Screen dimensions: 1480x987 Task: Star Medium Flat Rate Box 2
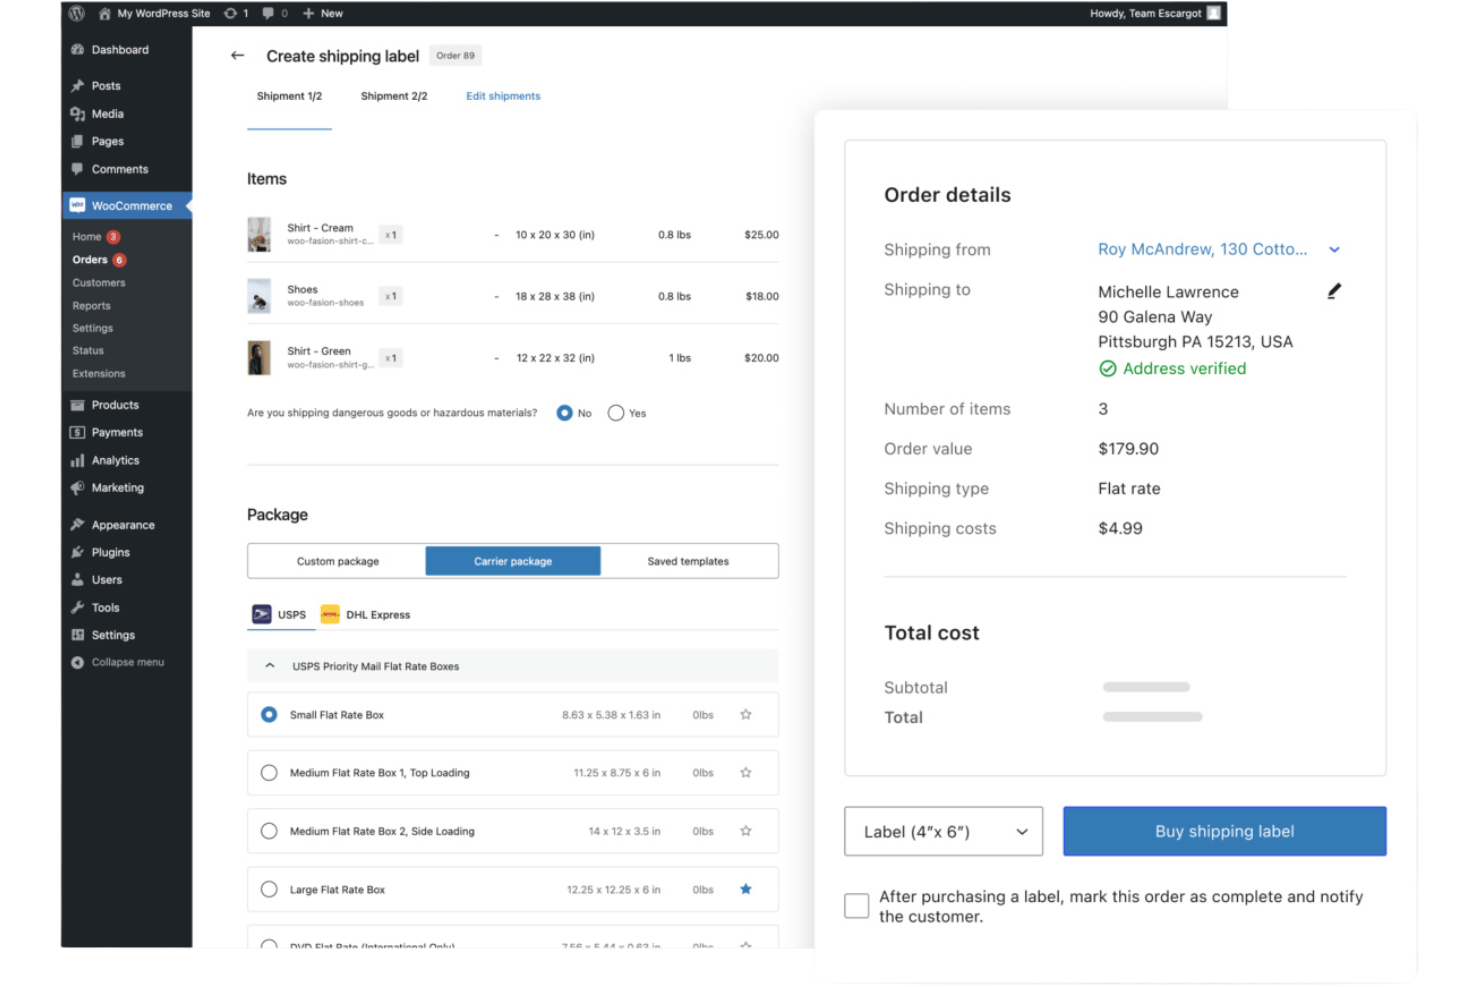tap(746, 831)
